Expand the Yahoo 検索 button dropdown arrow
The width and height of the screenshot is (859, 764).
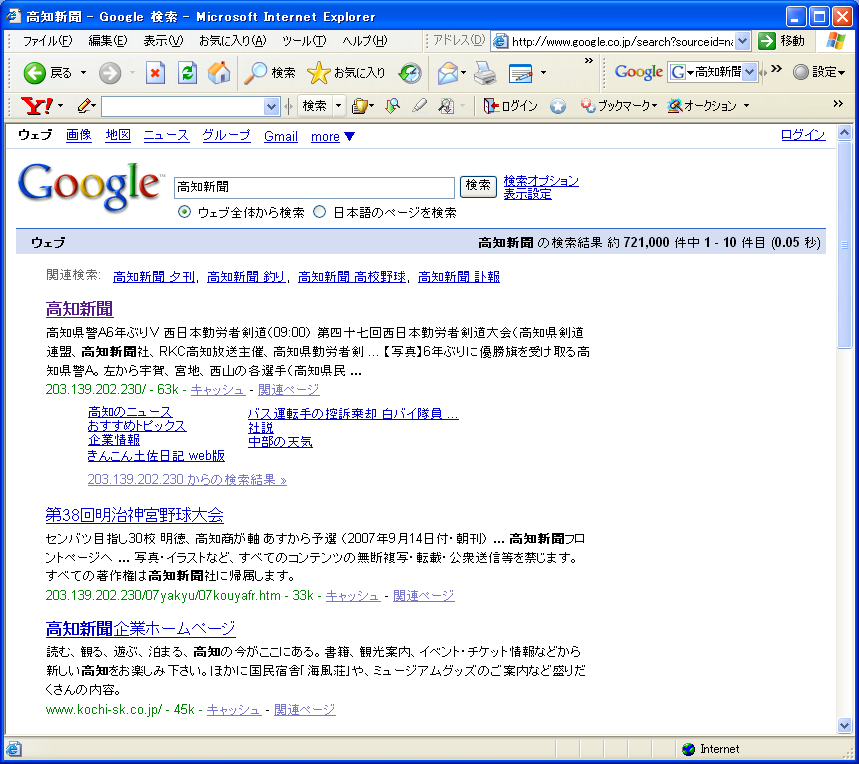tap(339, 106)
